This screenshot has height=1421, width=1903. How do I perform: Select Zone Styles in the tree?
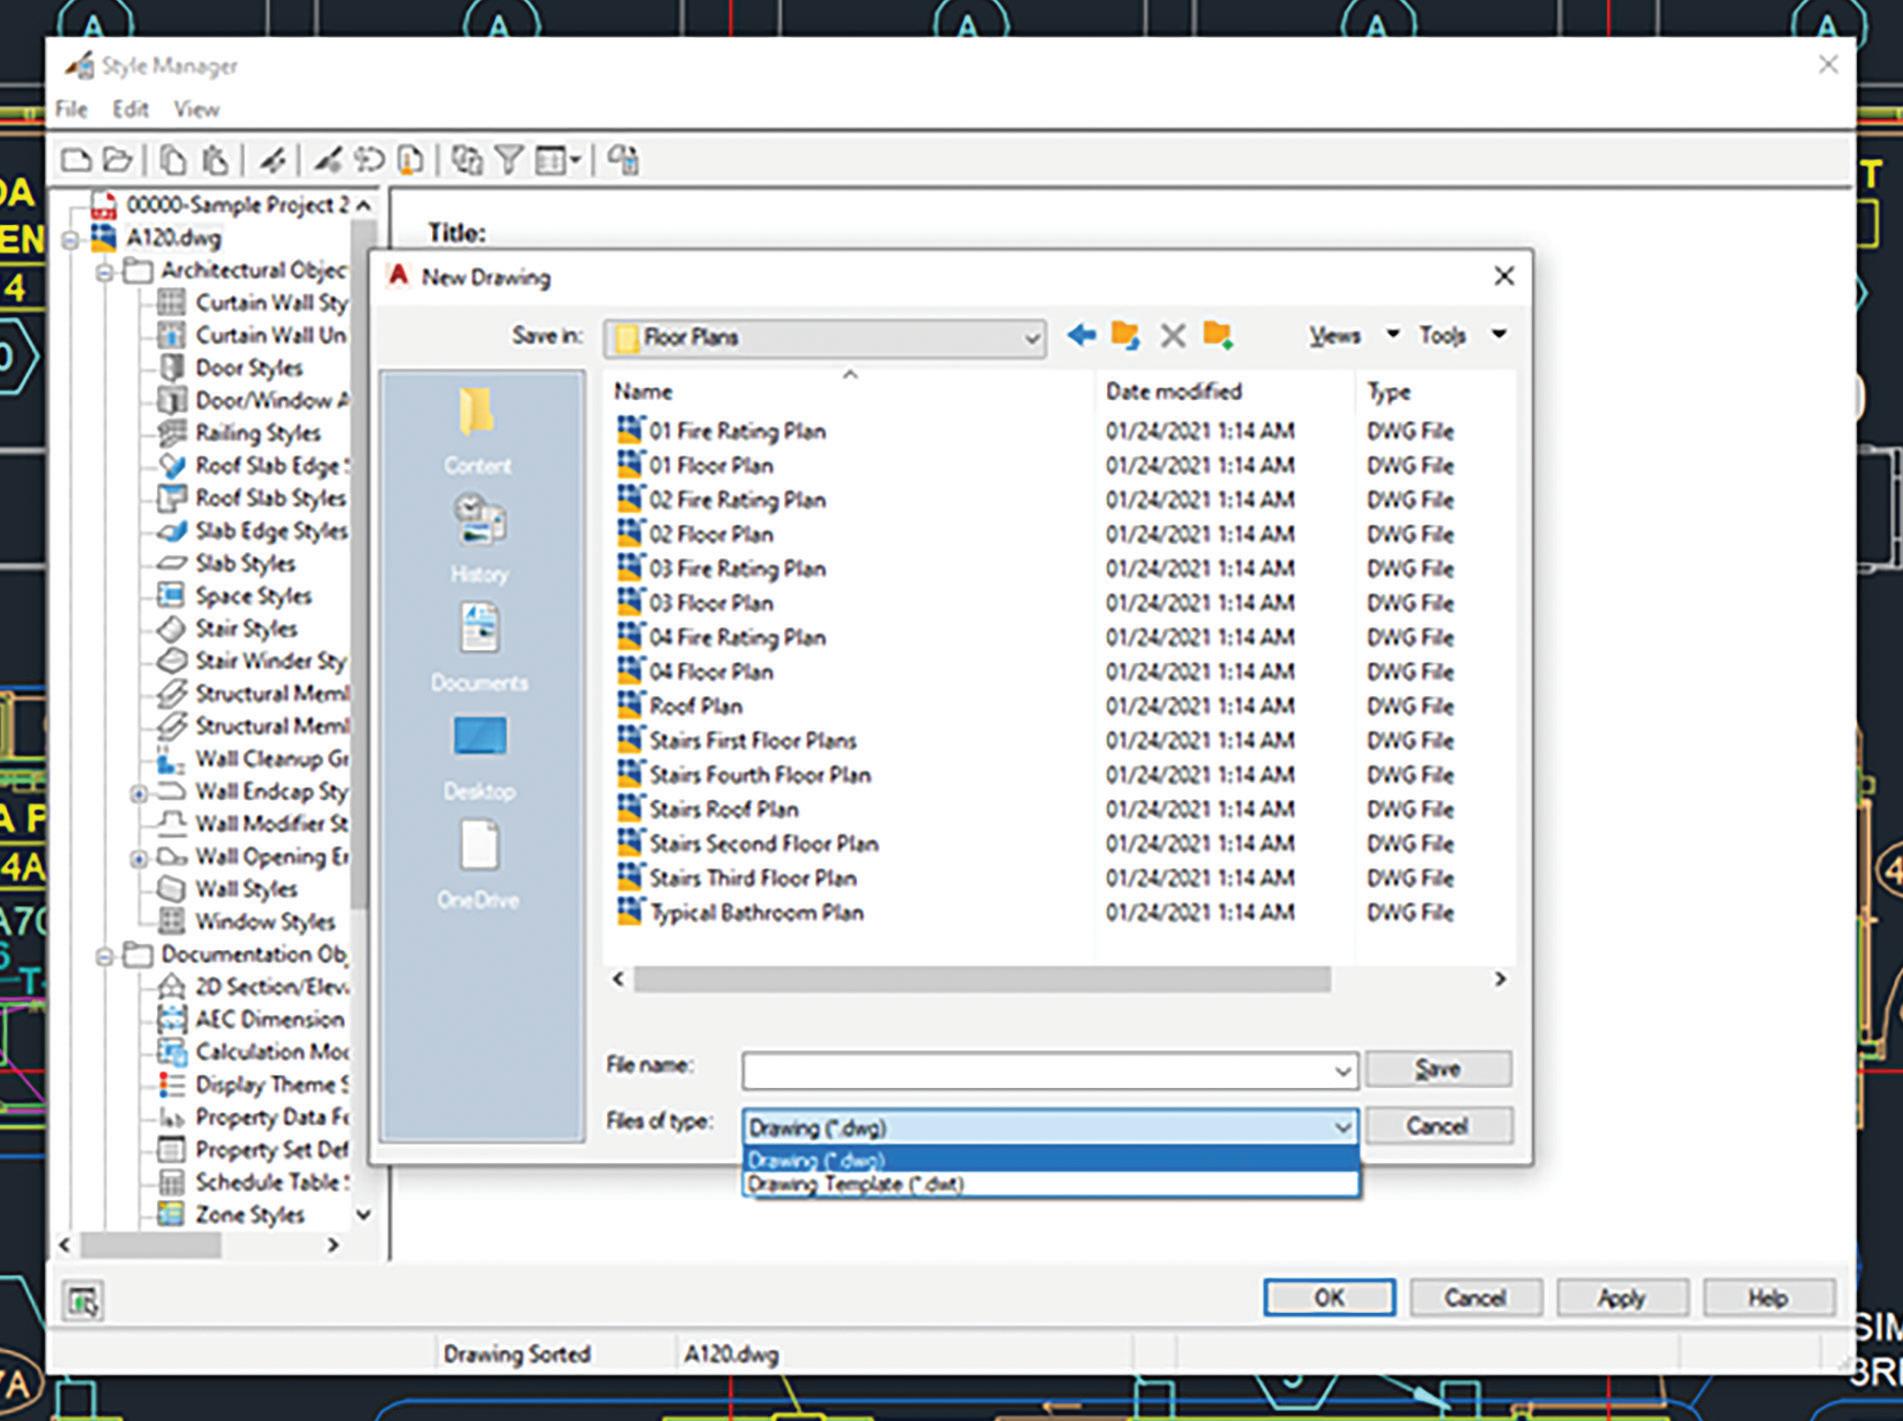tap(250, 1215)
